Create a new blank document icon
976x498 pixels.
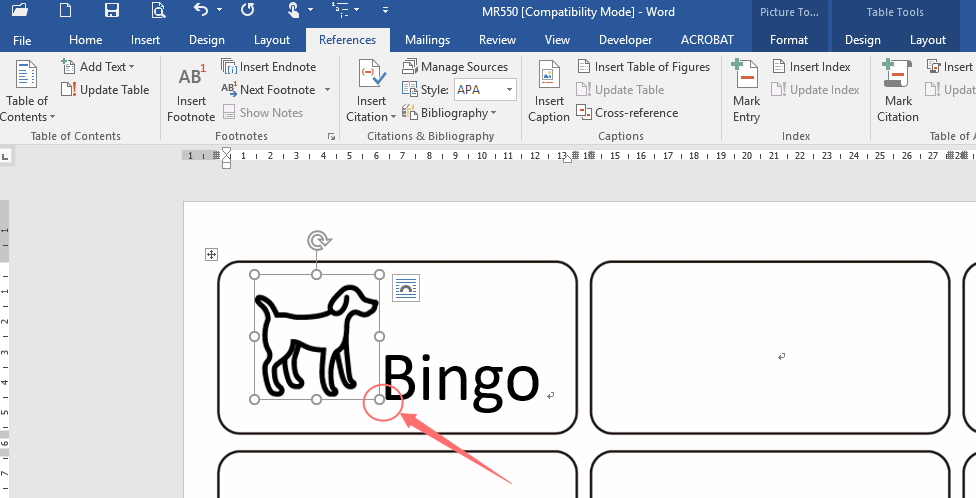(x=65, y=9)
